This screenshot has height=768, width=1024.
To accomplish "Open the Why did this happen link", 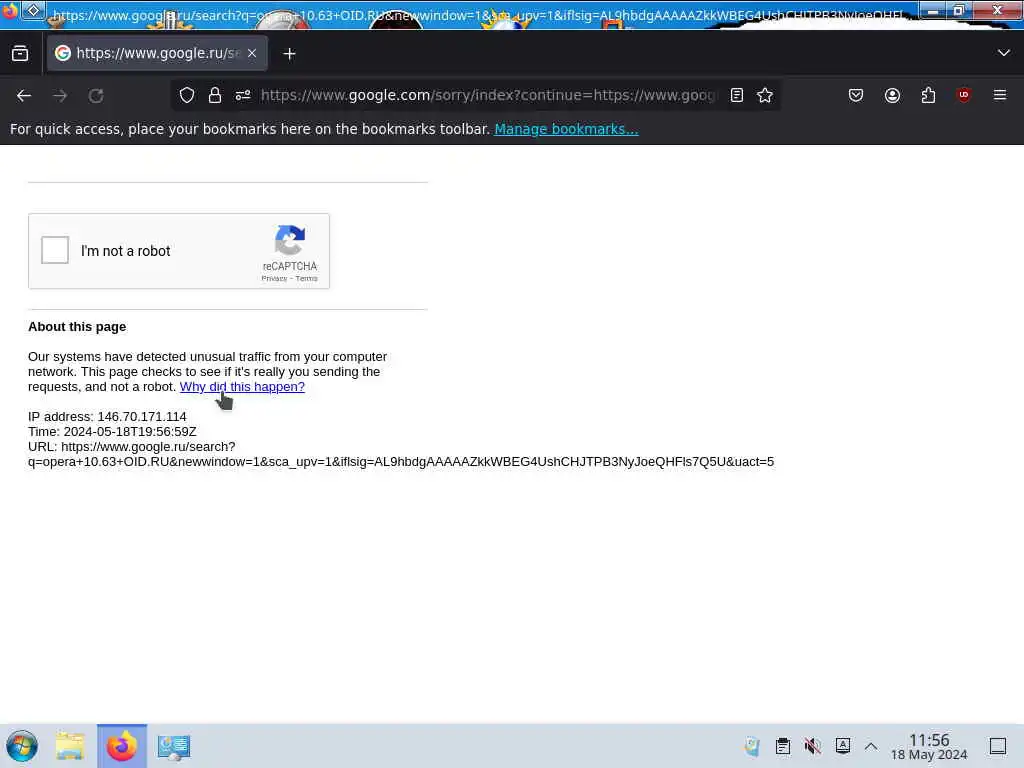I will 242,387.
